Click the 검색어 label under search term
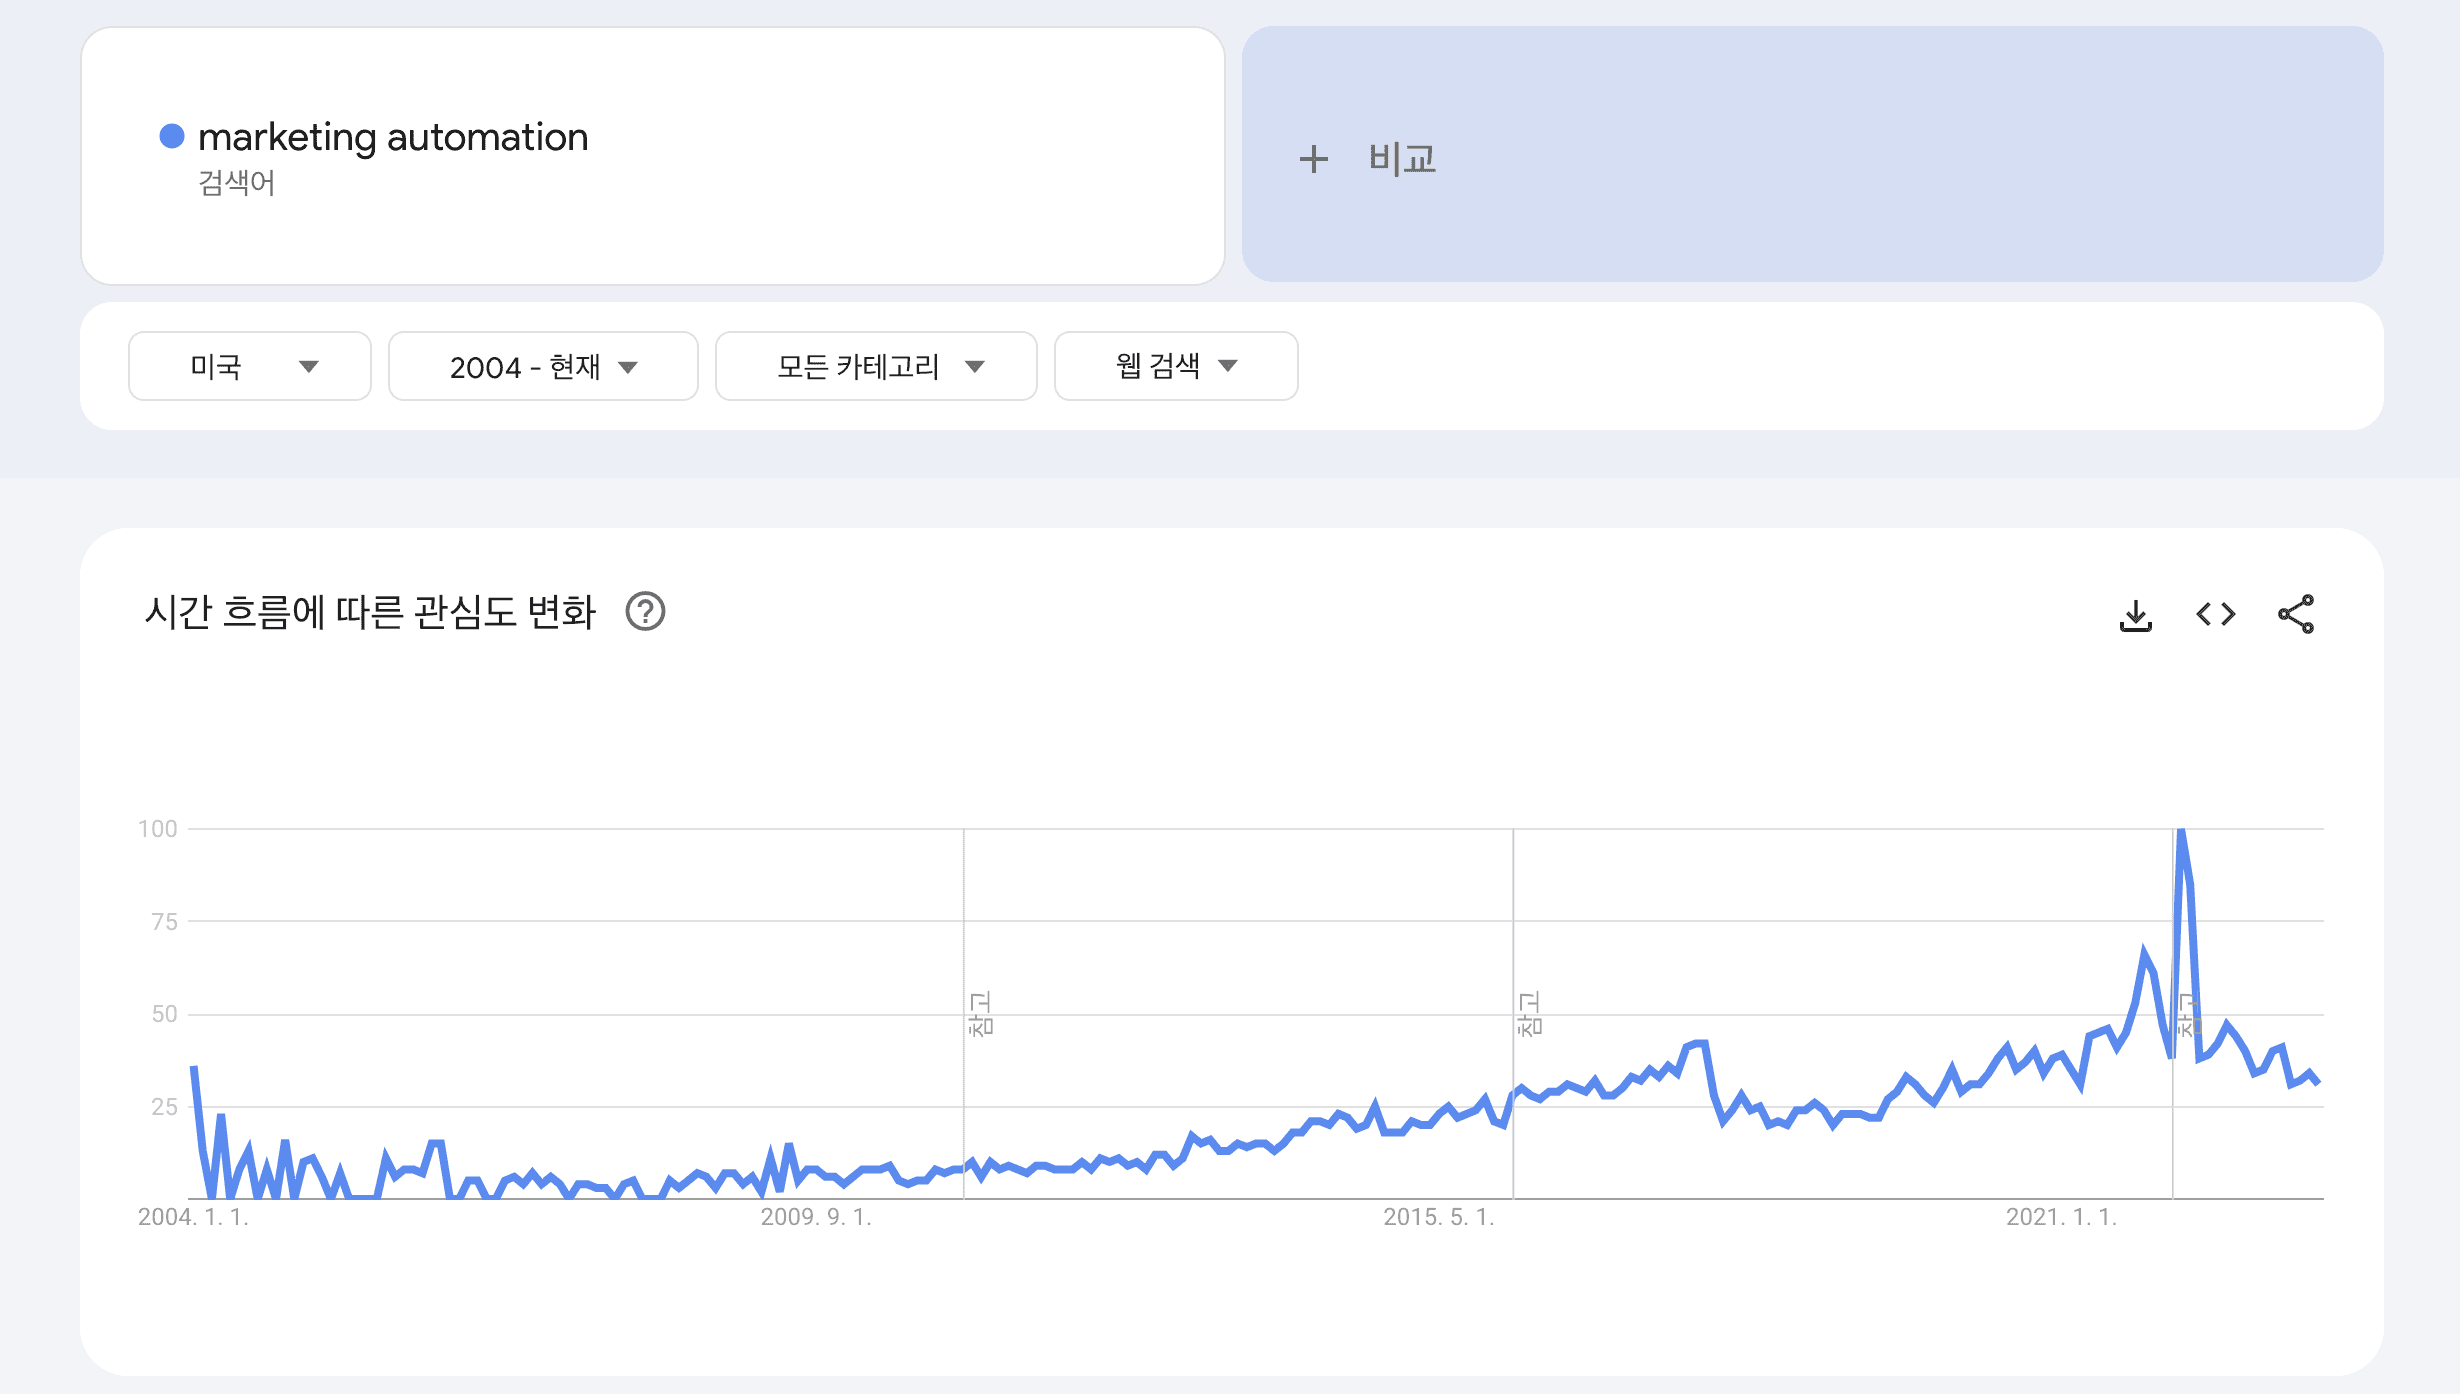The height and width of the screenshot is (1394, 2460). pos(236,183)
